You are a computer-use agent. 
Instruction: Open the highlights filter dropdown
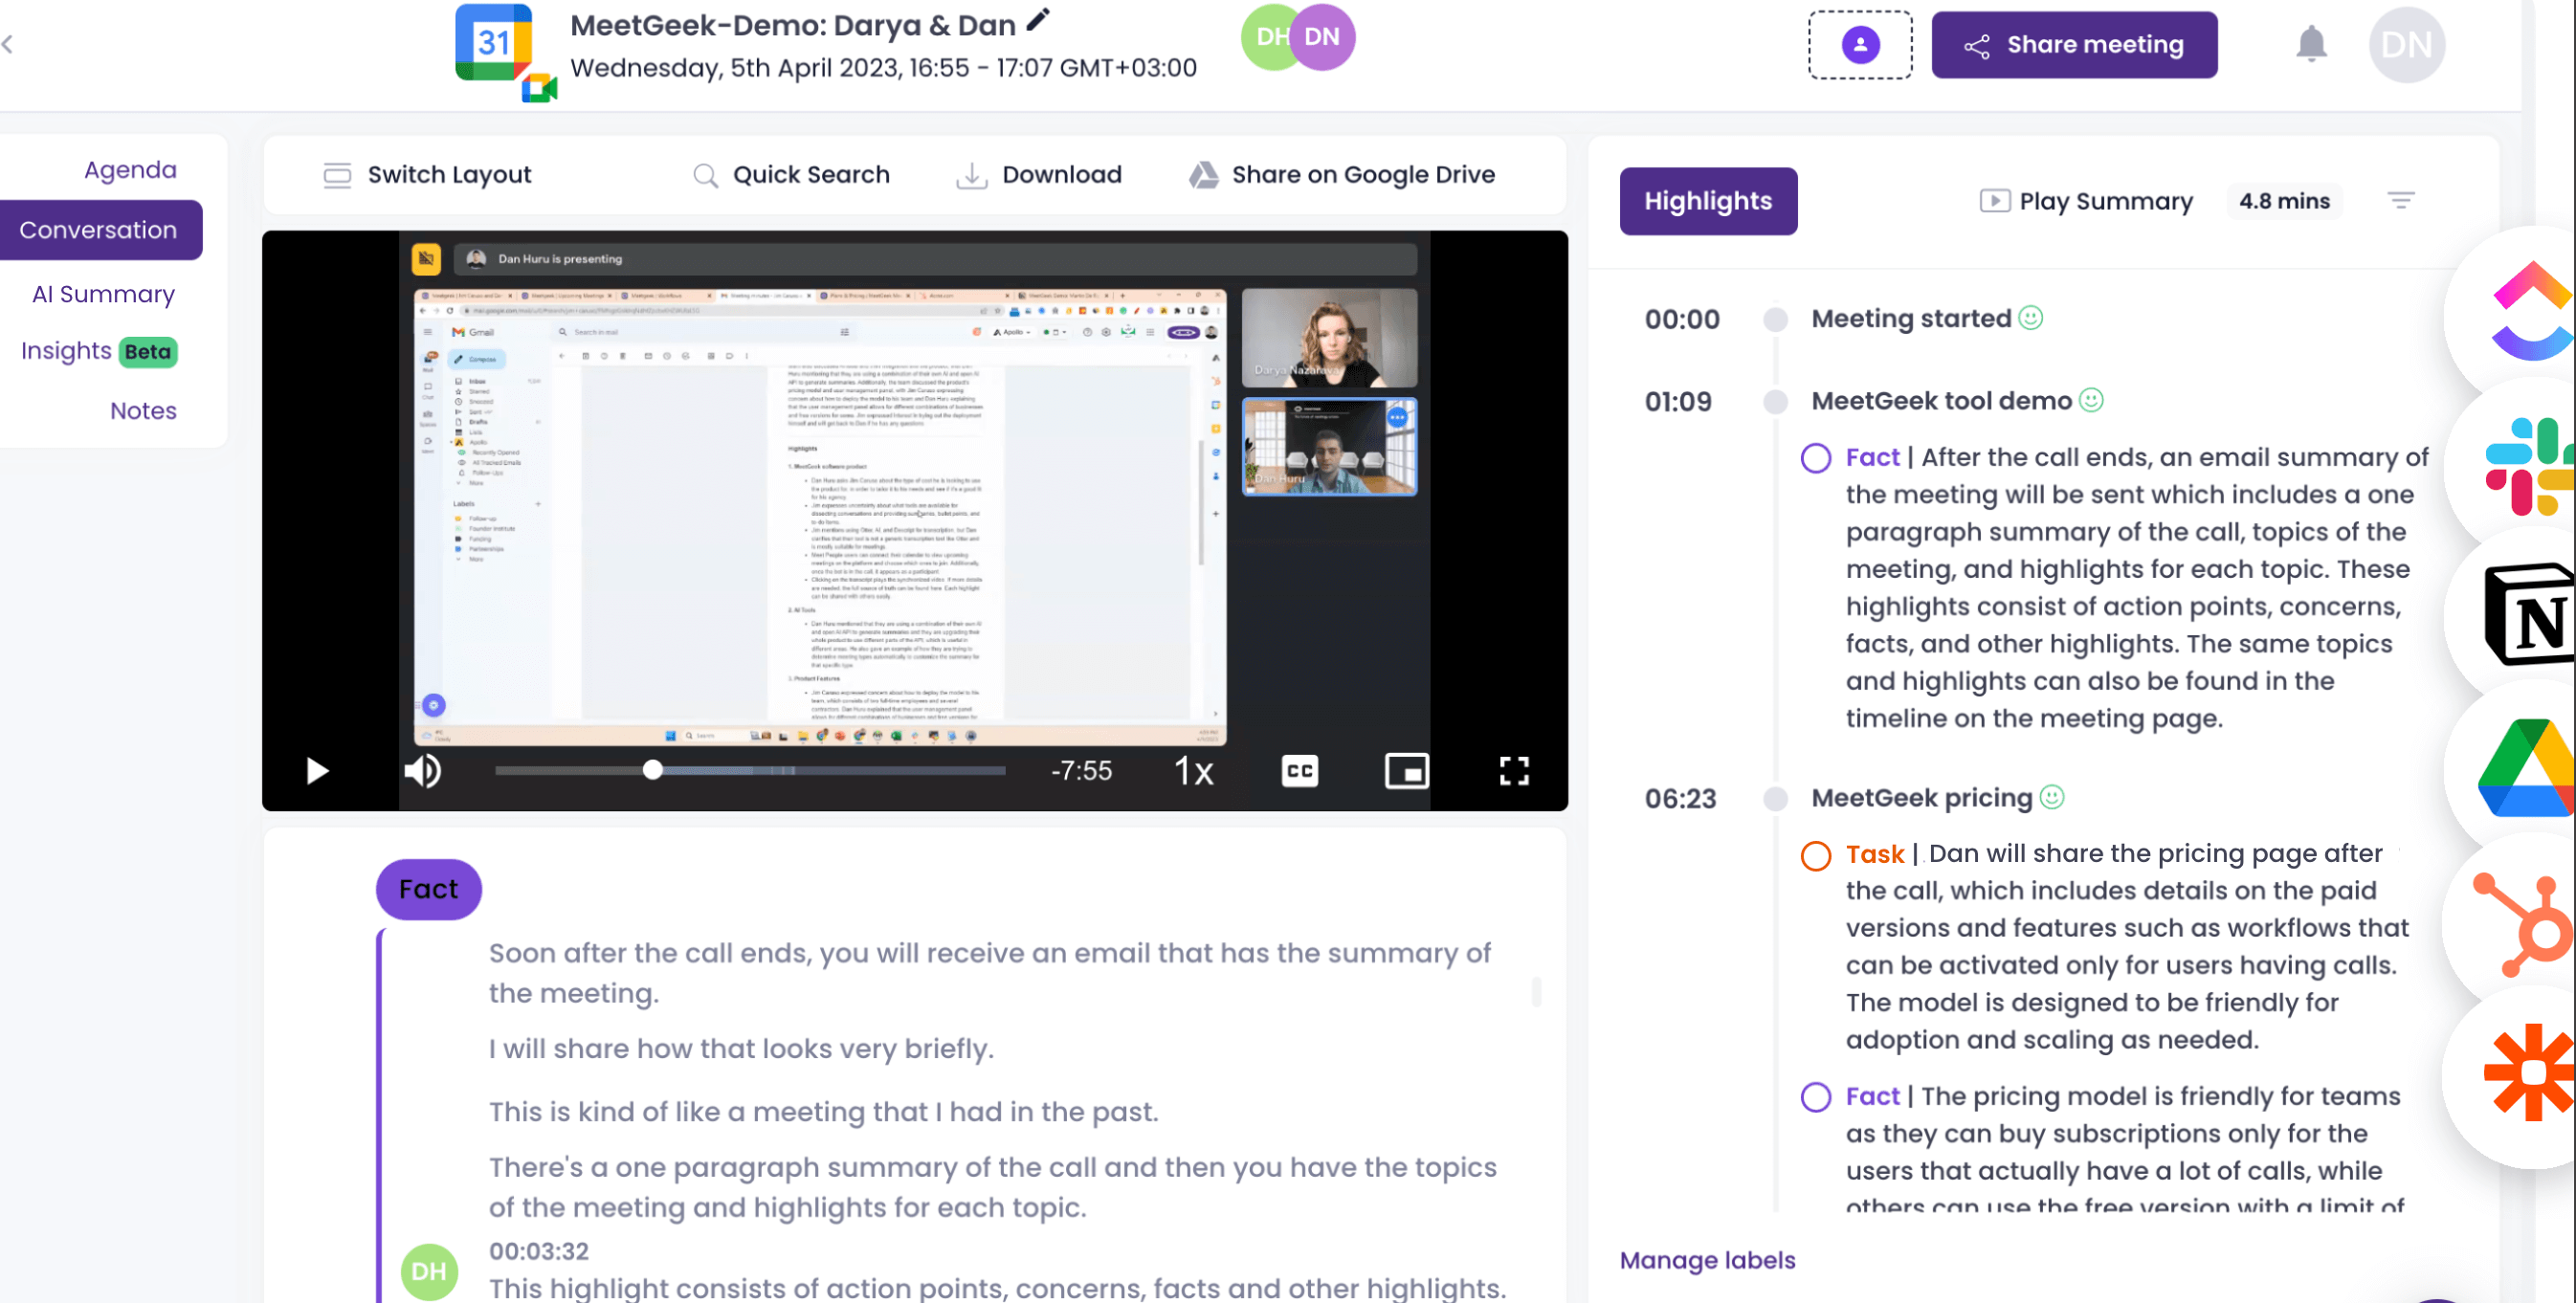(2403, 200)
